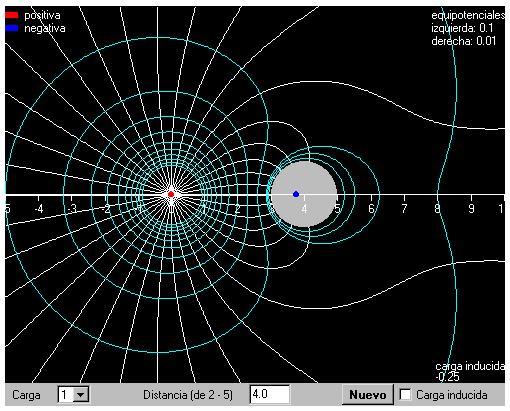Click axis tick labeled -4
Viewport: 510px width, 411px height.
pyautogui.click(x=39, y=209)
